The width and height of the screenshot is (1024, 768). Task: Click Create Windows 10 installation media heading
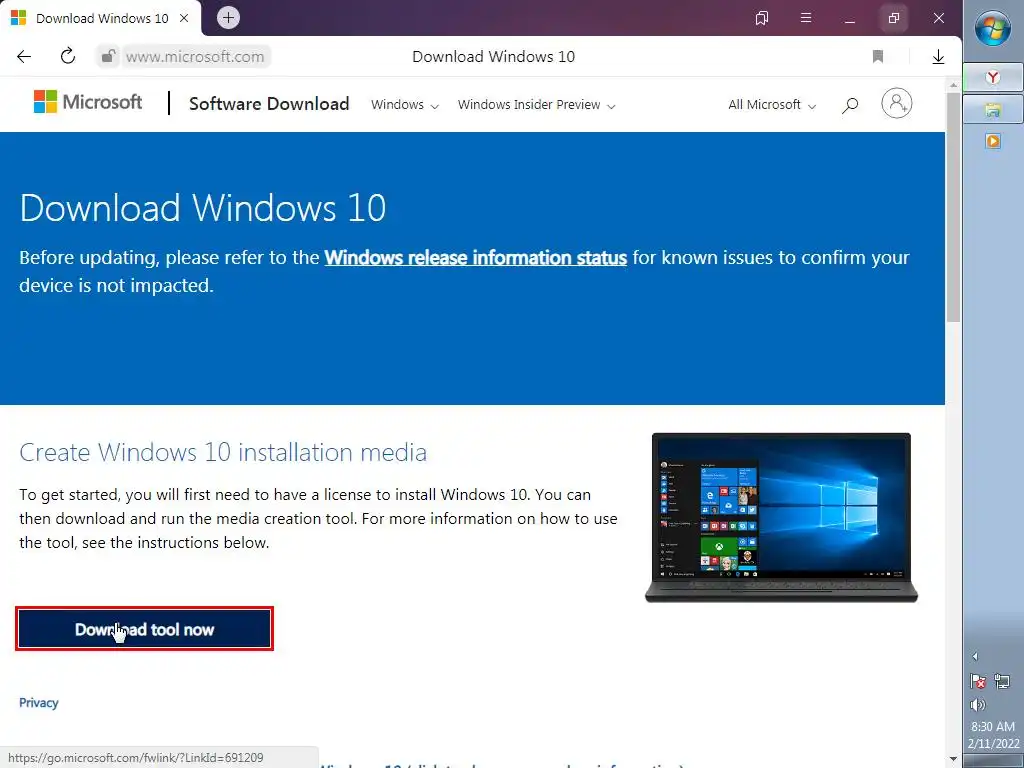point(223,452)
